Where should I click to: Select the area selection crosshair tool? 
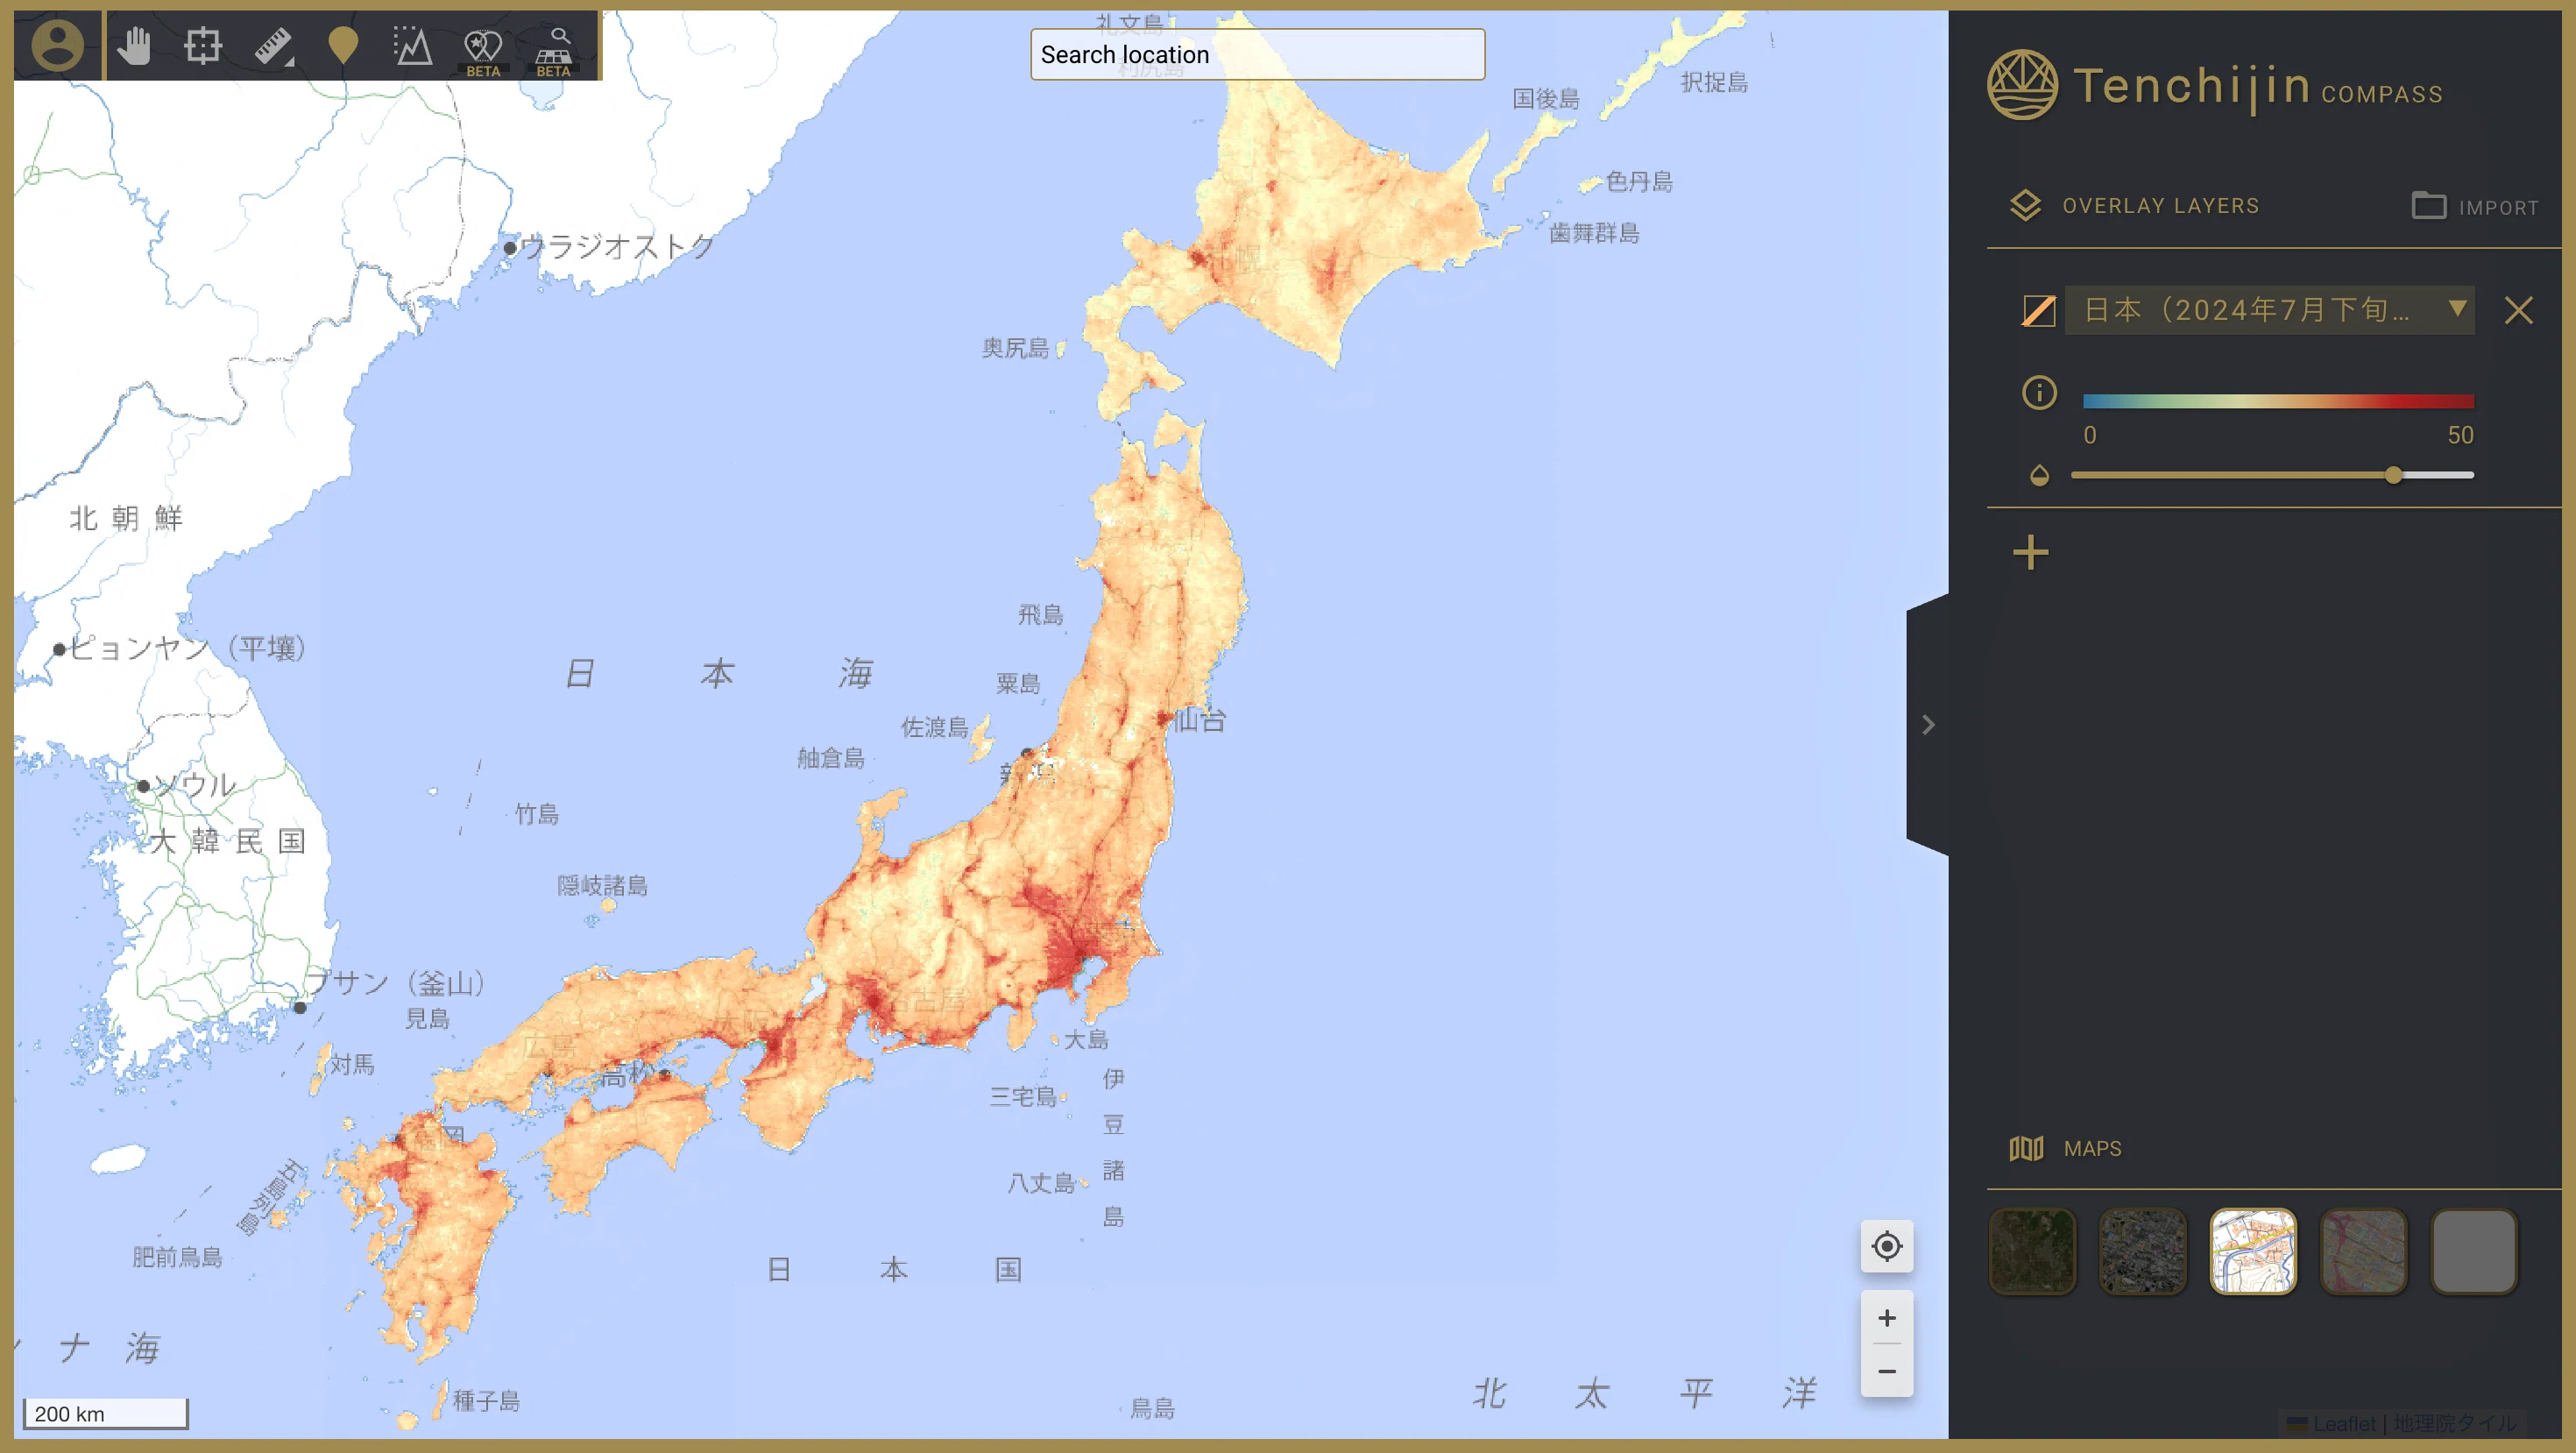203,46
